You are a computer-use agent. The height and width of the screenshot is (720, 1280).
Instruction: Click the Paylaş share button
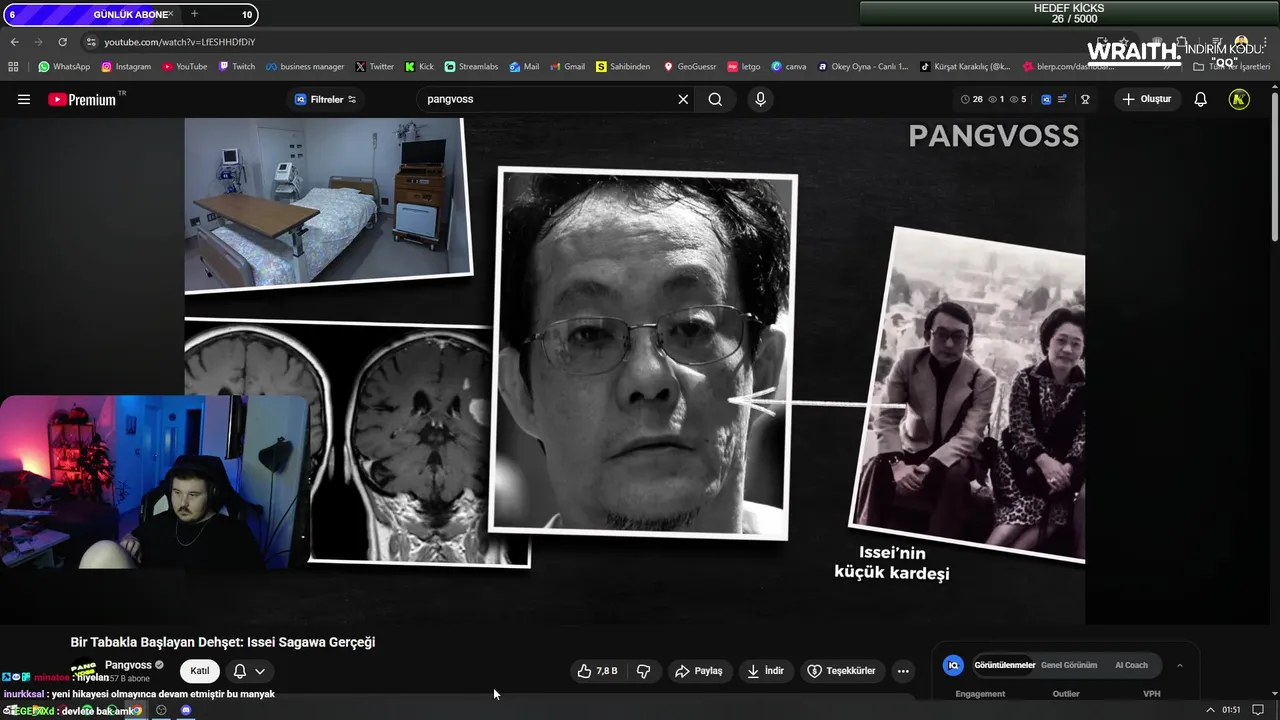pyautogui.click(x=699, y=671)
